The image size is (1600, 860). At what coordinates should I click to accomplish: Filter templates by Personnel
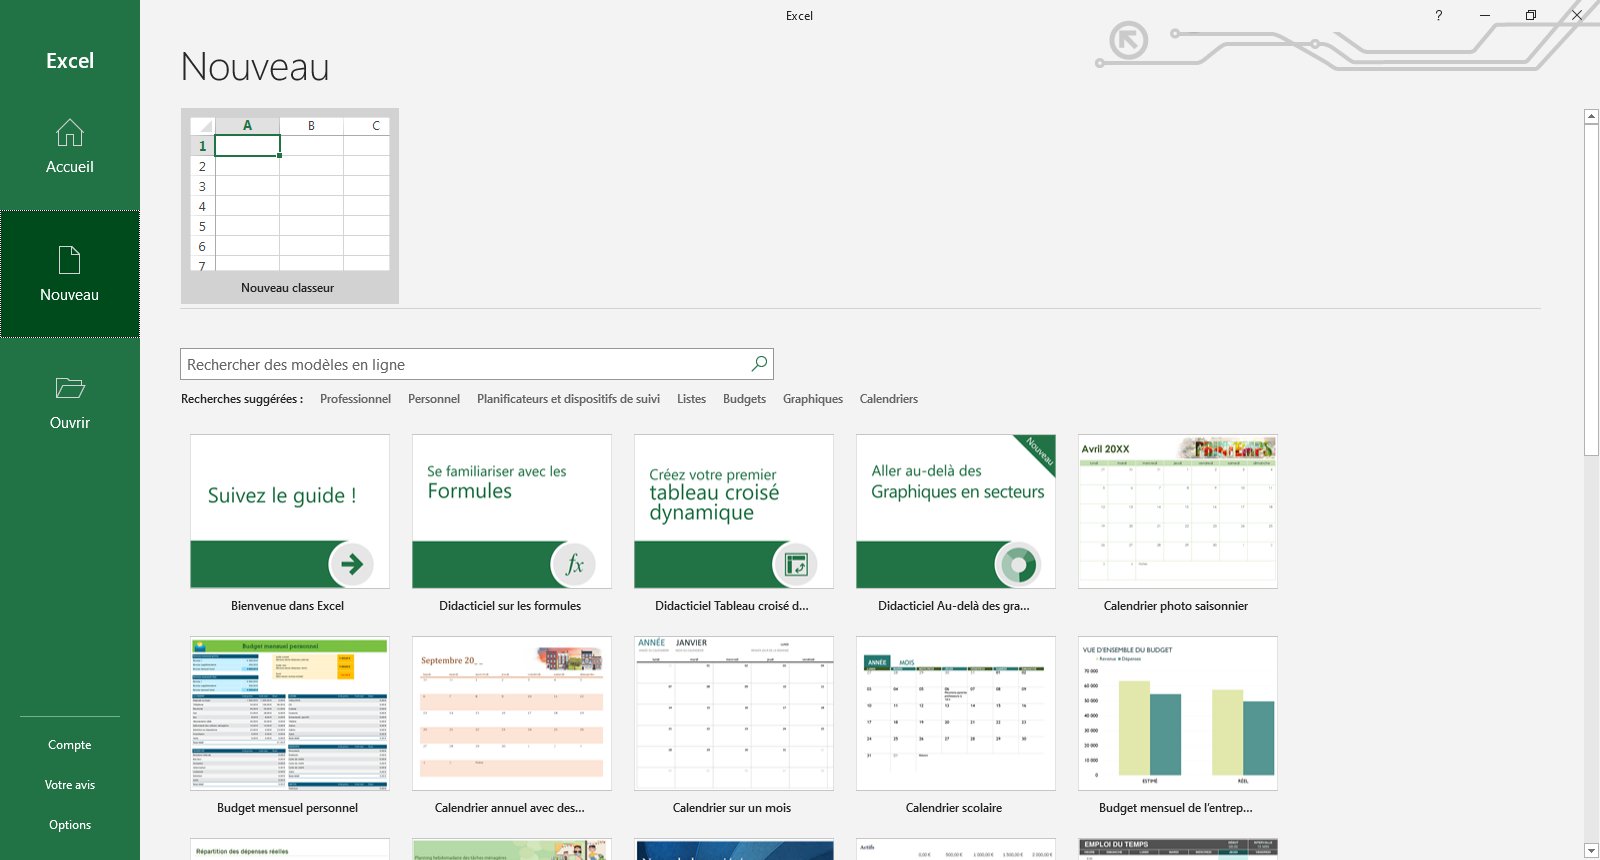434,399
